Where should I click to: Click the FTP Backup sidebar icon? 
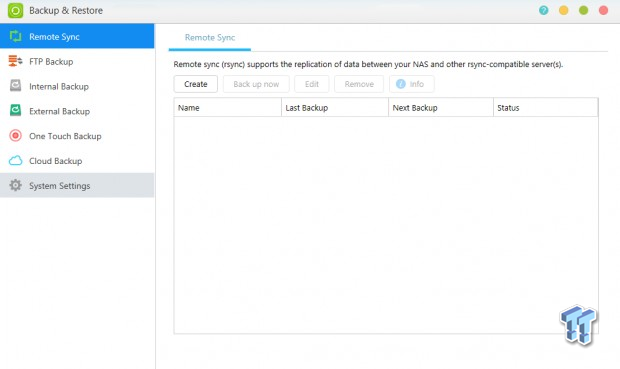click(x=15, y=61)
